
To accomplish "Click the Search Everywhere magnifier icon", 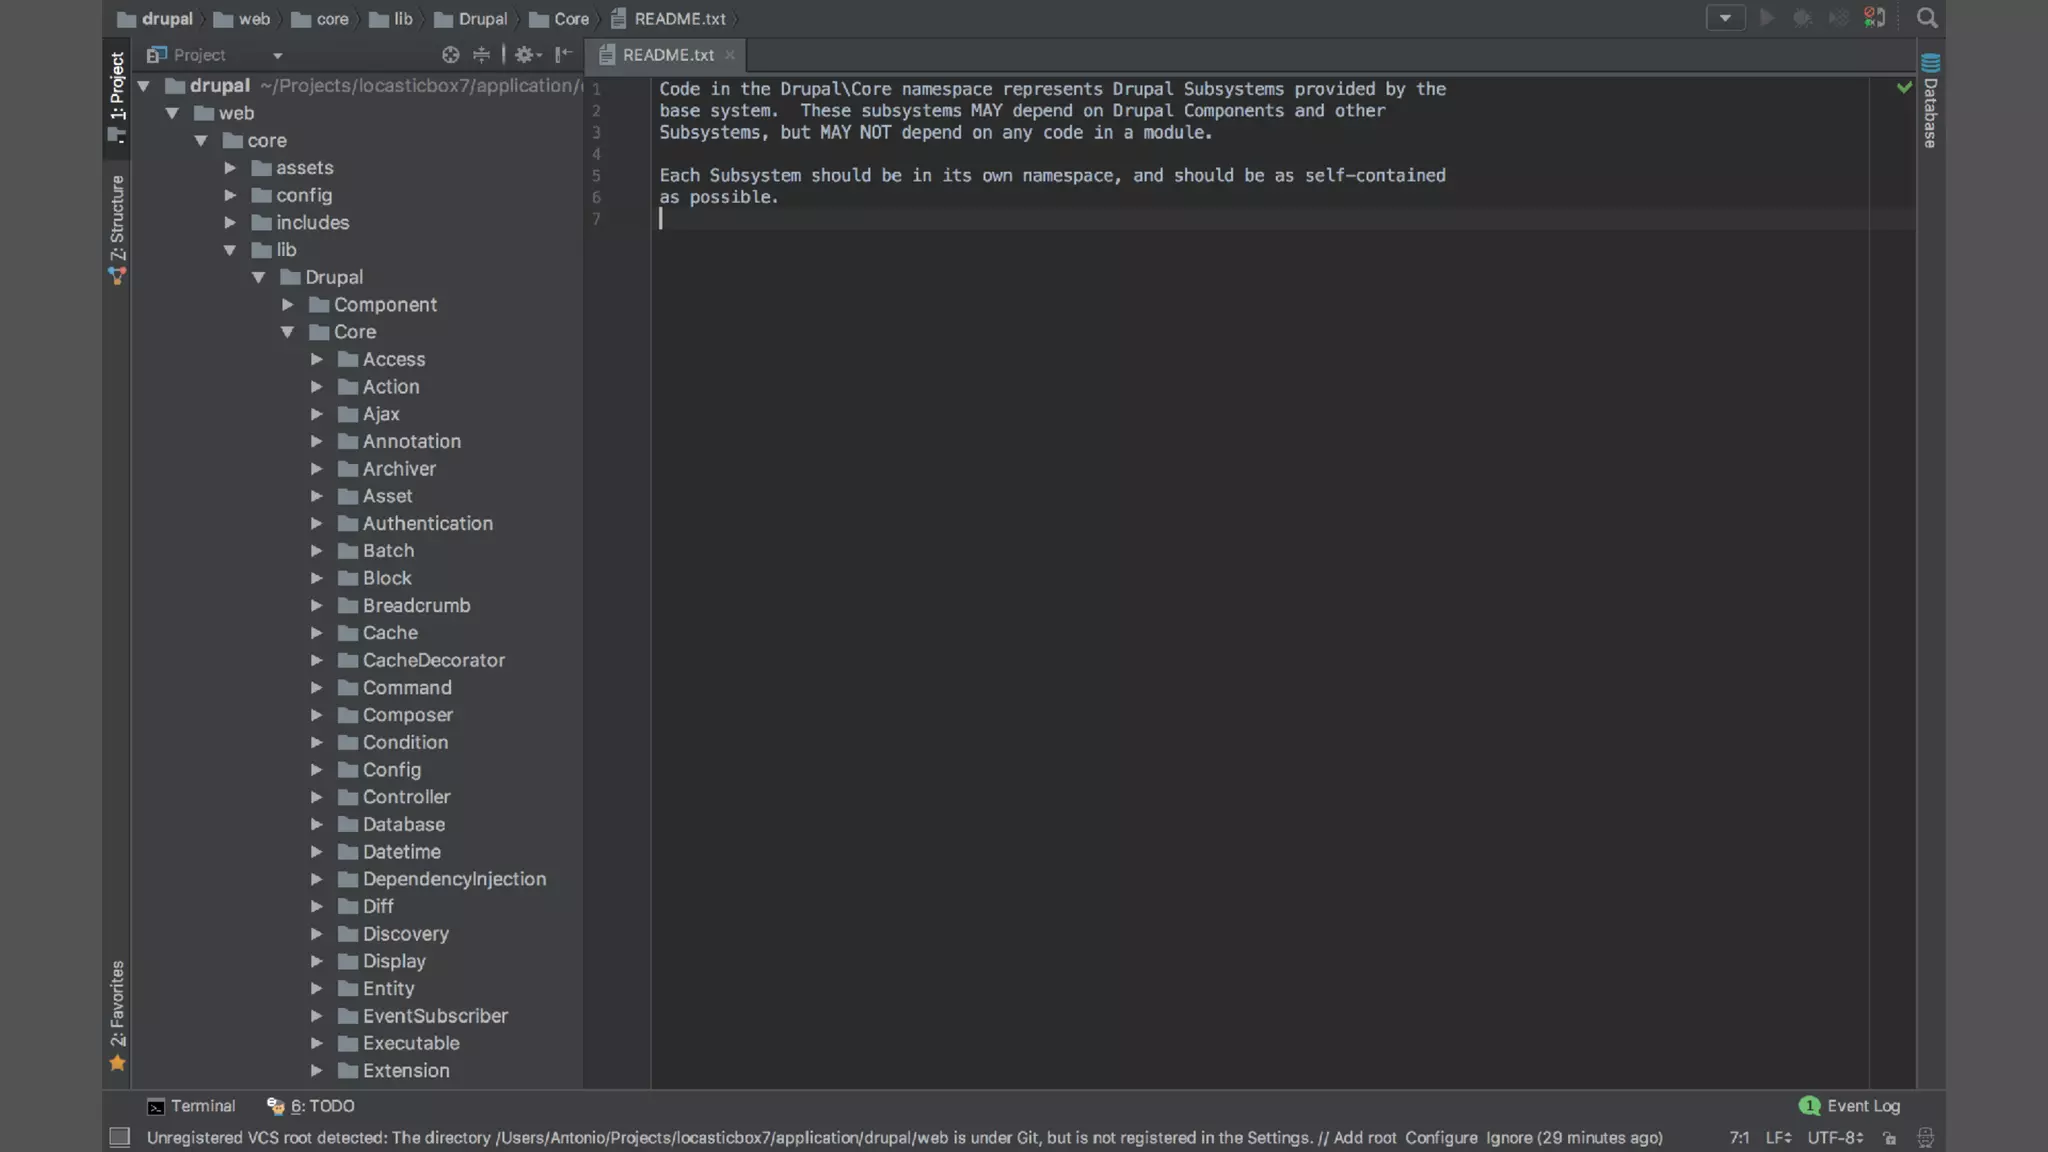I will 1926,18.
